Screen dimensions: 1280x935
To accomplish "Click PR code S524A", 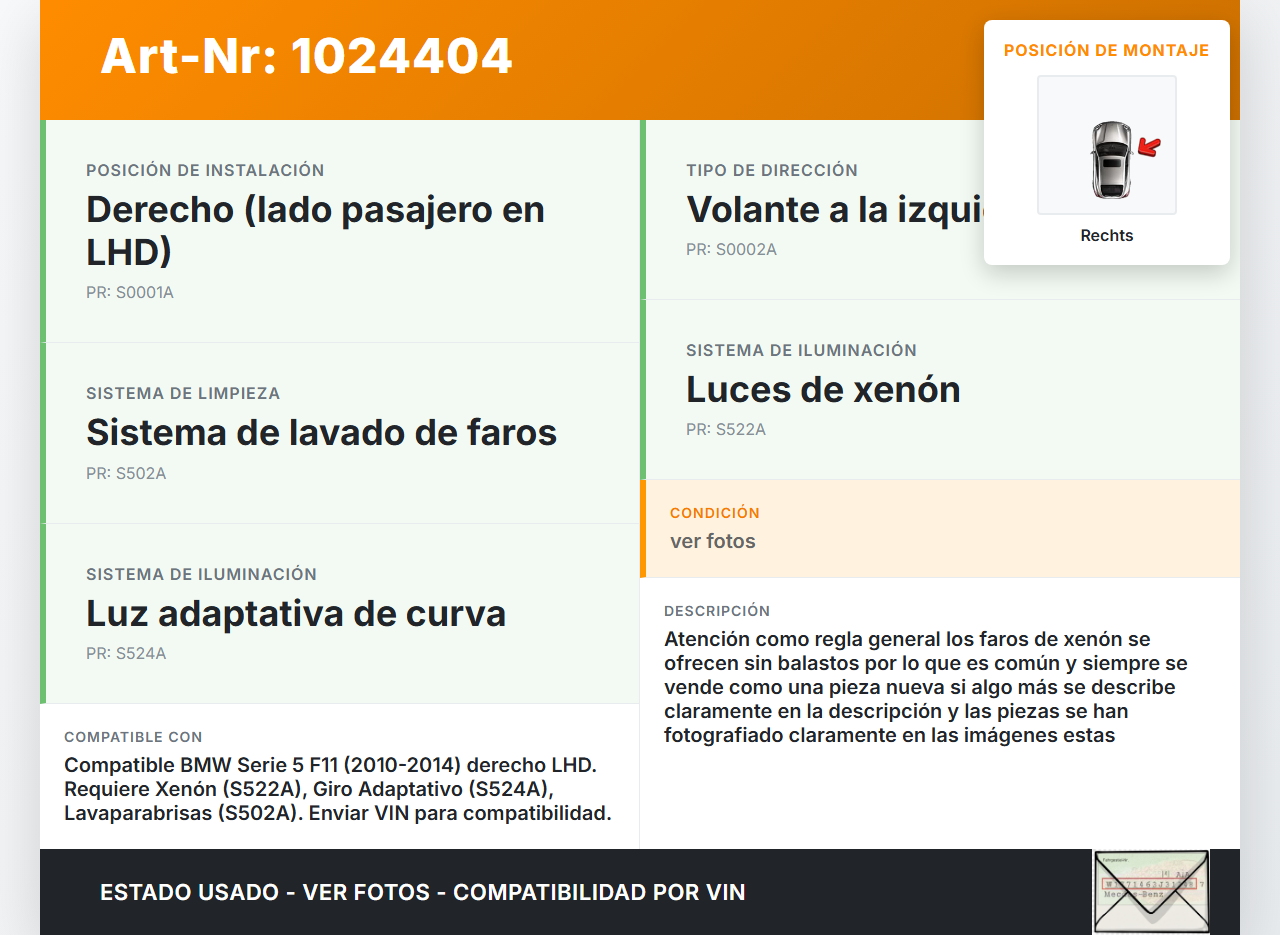I will [x=126, y=654].
